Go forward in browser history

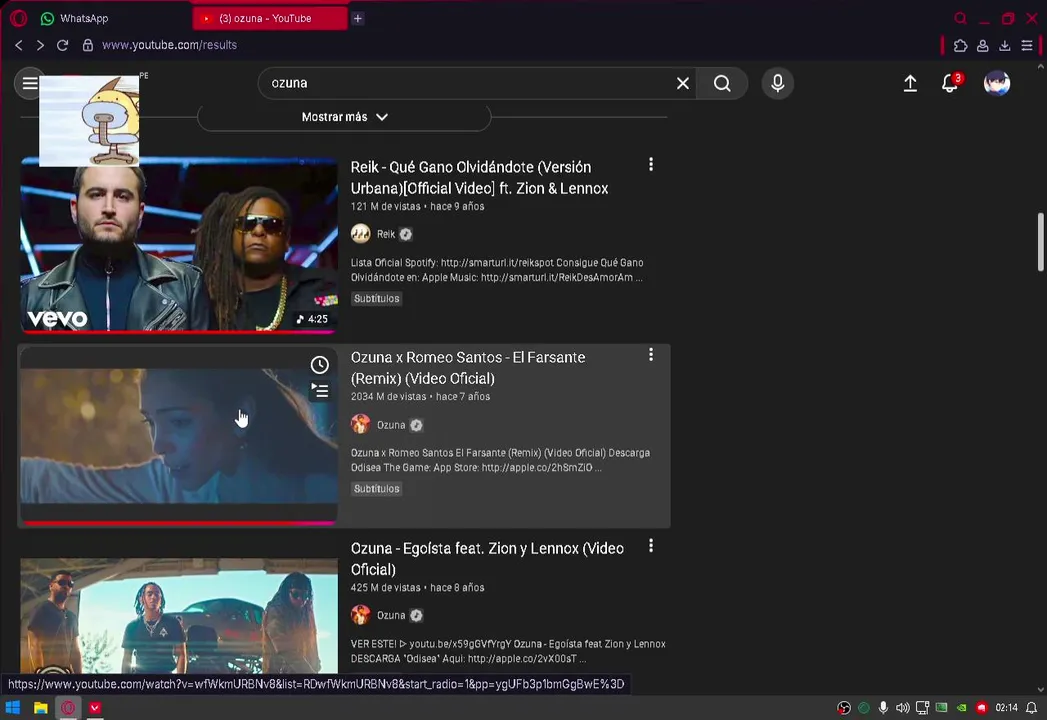[x=40, y=45]
